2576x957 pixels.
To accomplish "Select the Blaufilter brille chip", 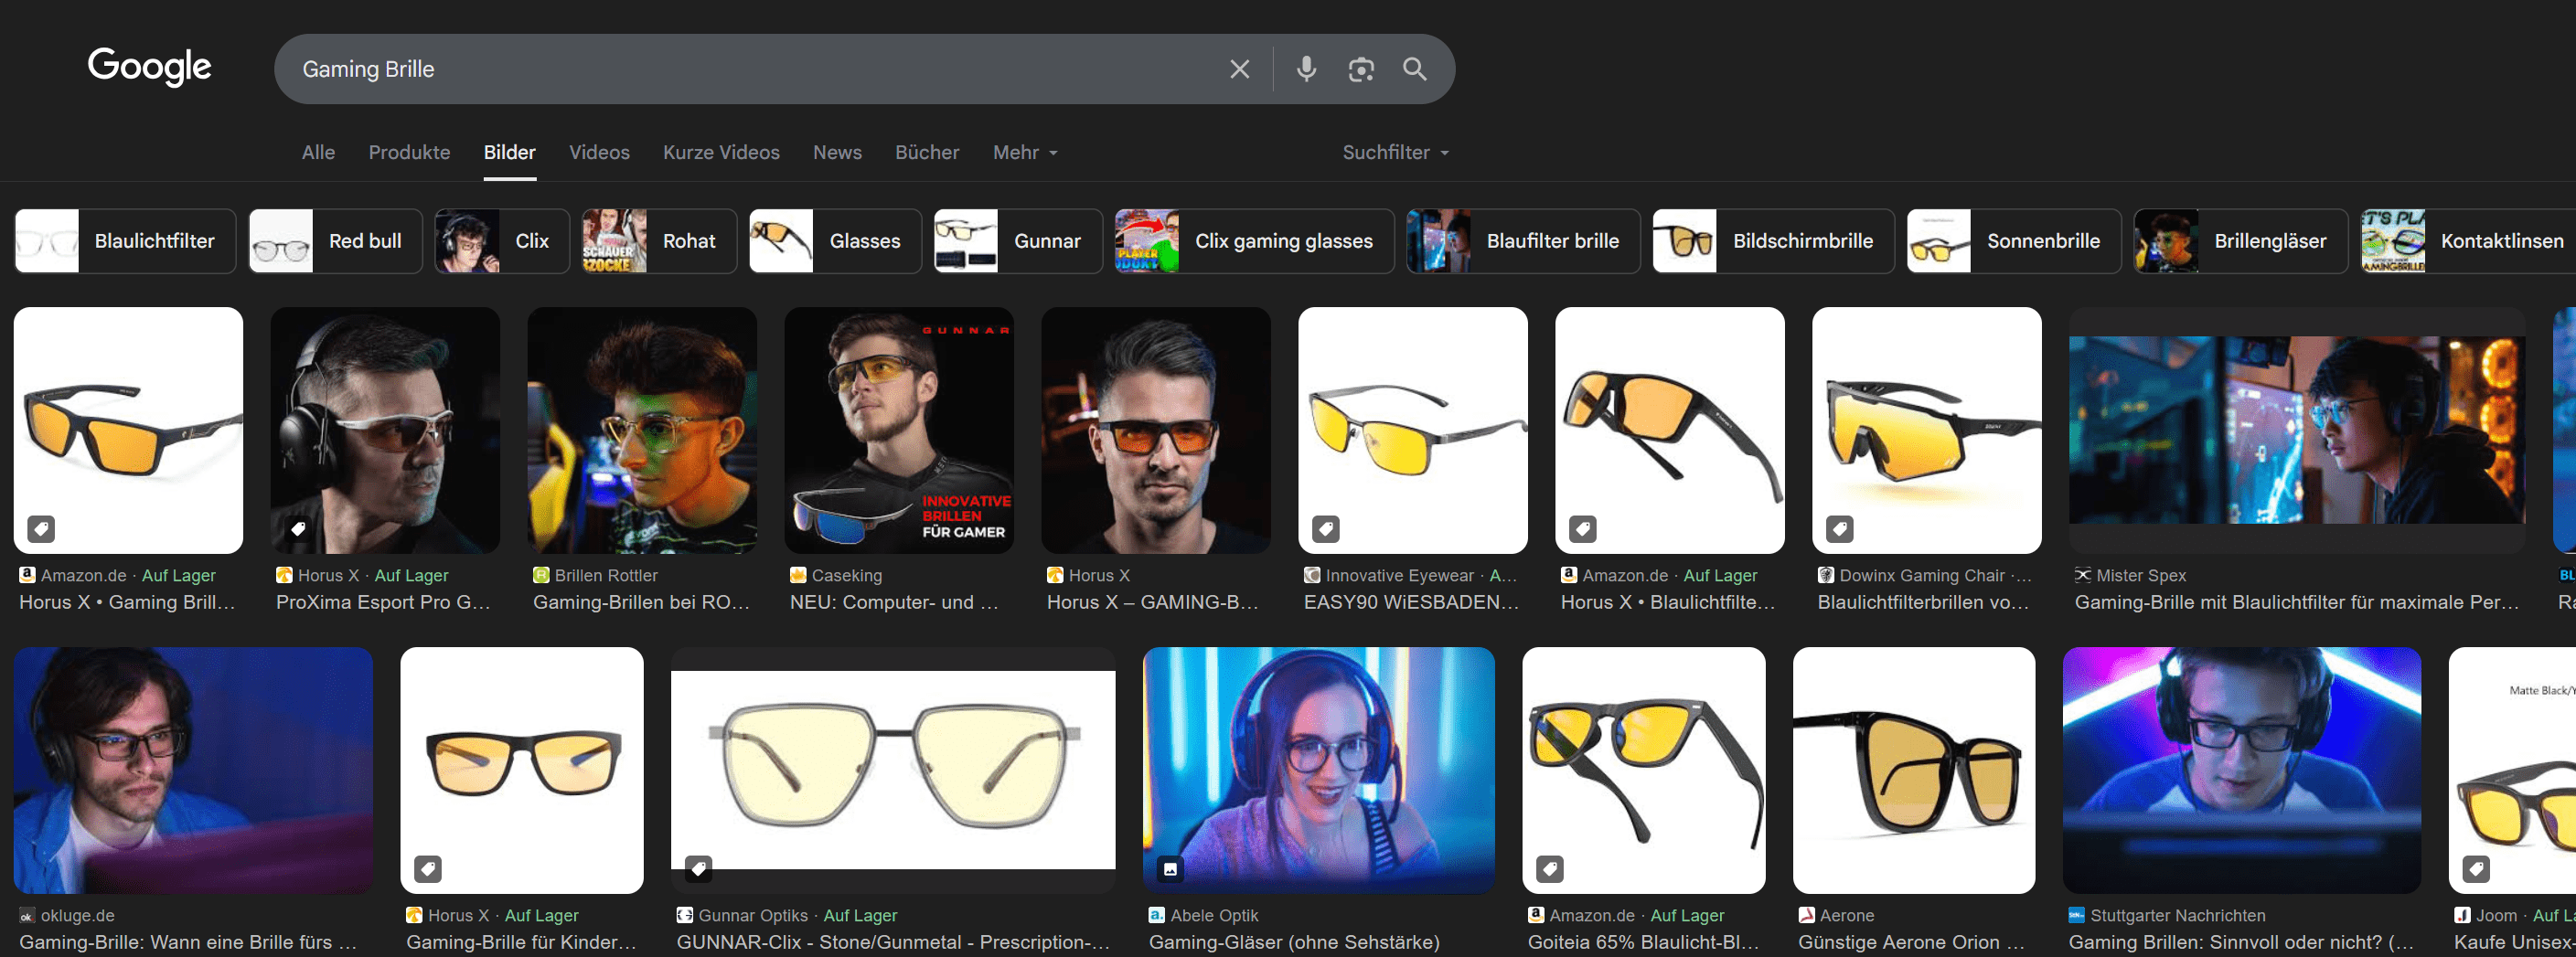I will [1523, 241].
